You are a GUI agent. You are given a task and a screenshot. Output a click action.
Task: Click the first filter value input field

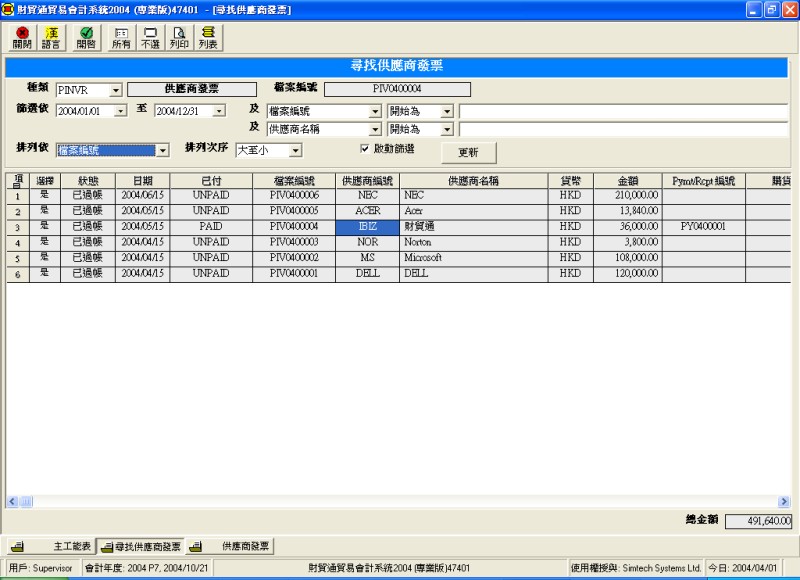click(x=623, y=111)
